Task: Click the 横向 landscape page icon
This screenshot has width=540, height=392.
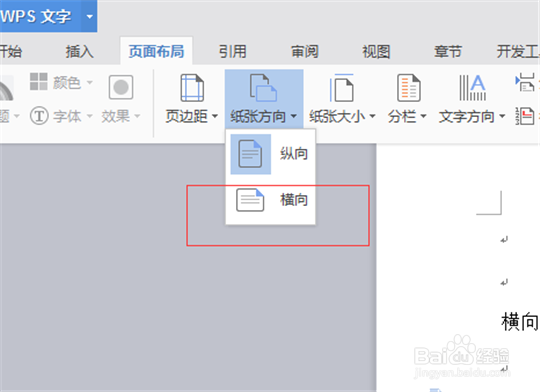Action: click(x=250, y=200)
